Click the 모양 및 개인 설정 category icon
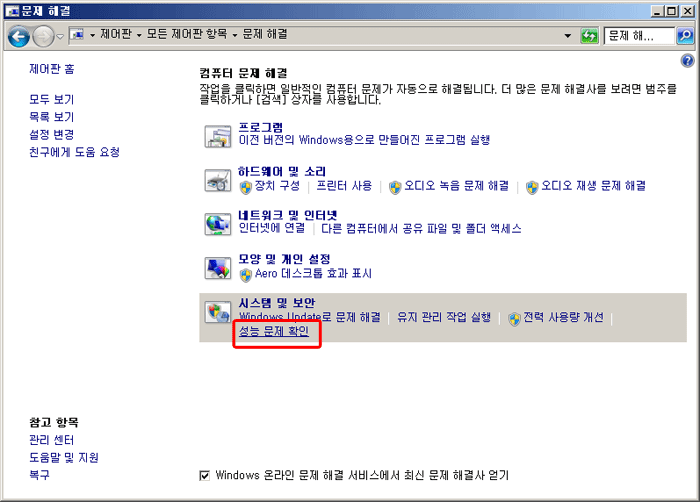The height and width of the screenshot is (502, 700). pos(218,268)
